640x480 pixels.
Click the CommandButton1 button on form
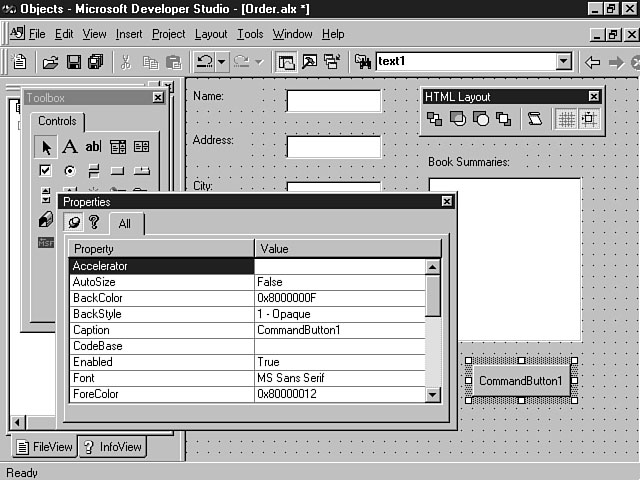click(520, 381)
